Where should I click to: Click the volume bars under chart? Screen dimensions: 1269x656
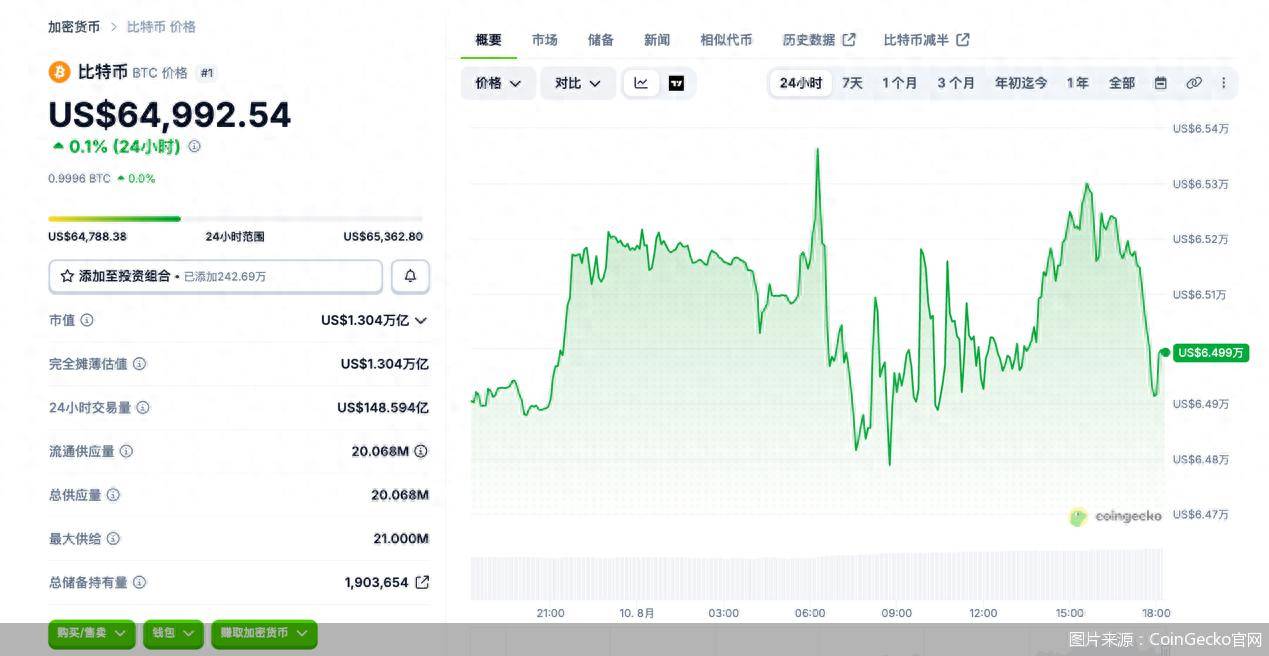point(817,574)
